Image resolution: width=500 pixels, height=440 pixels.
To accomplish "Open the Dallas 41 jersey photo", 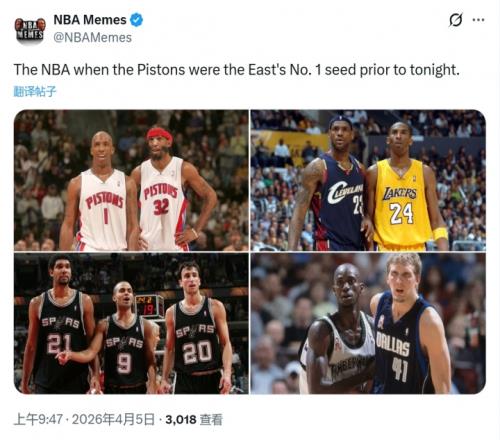I will (x=368, y=323).
